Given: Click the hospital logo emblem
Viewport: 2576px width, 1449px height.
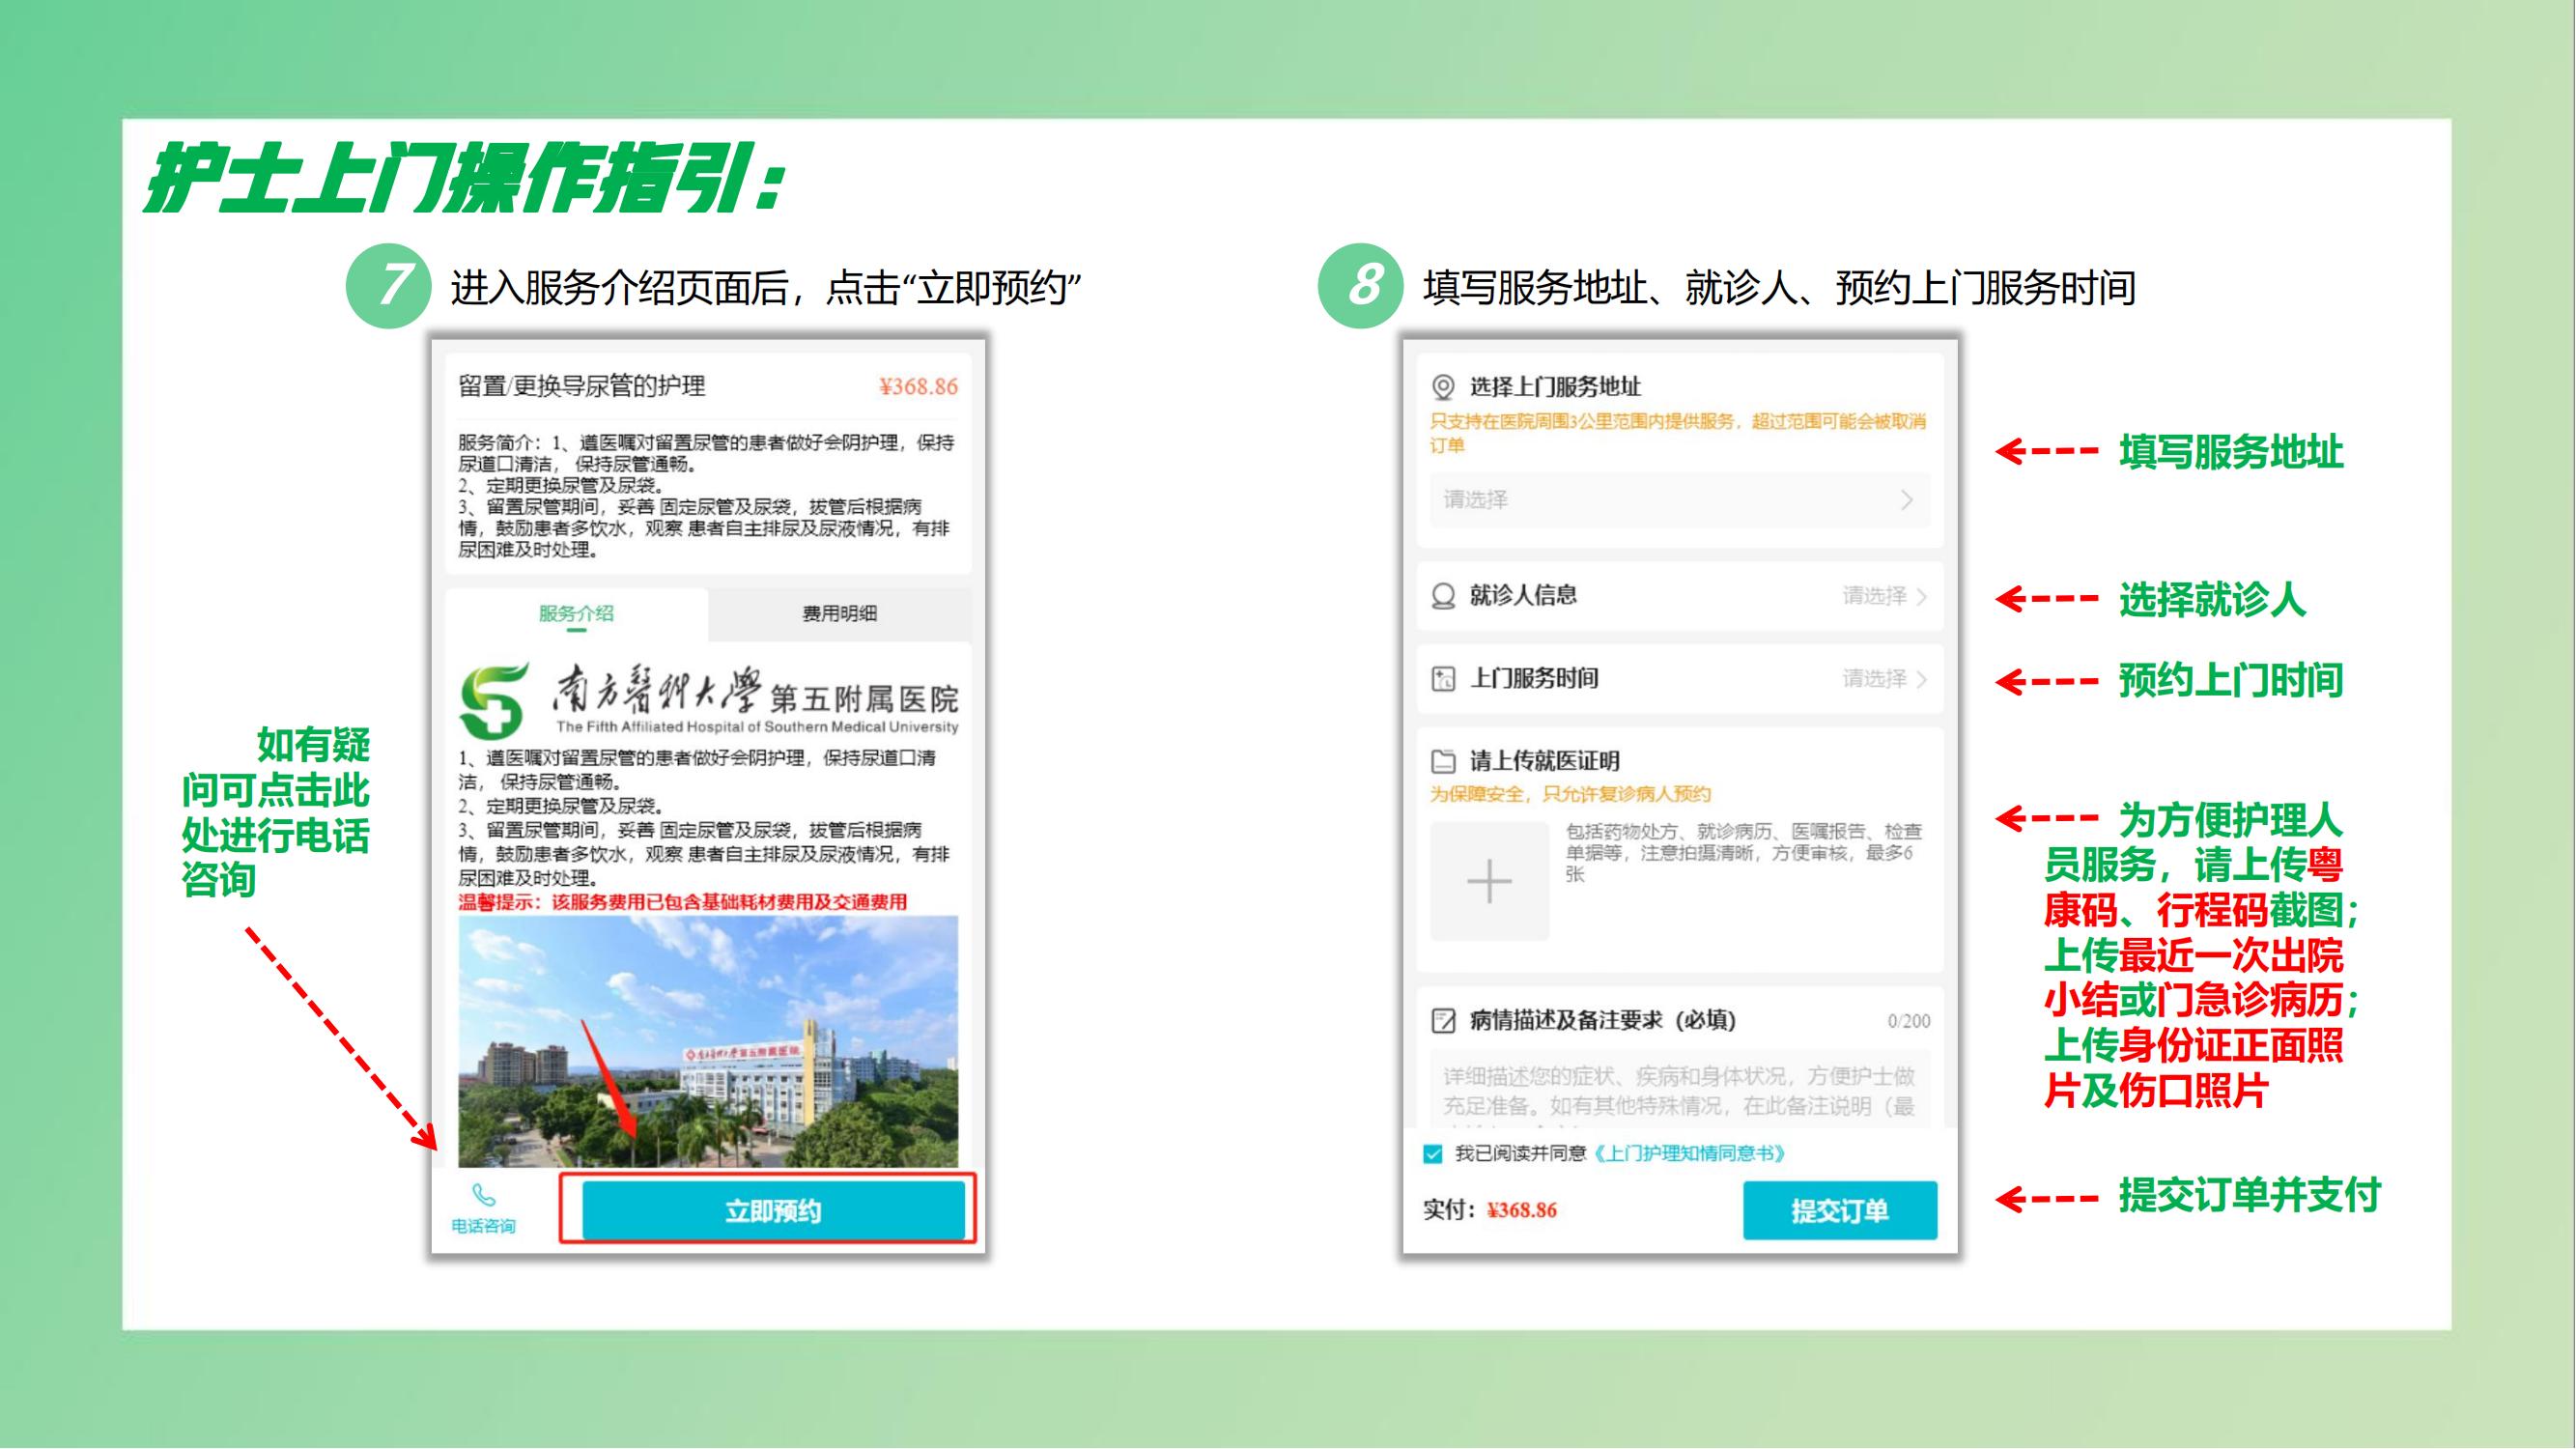Looking at the screenshot, I should (x=493, y=699).
